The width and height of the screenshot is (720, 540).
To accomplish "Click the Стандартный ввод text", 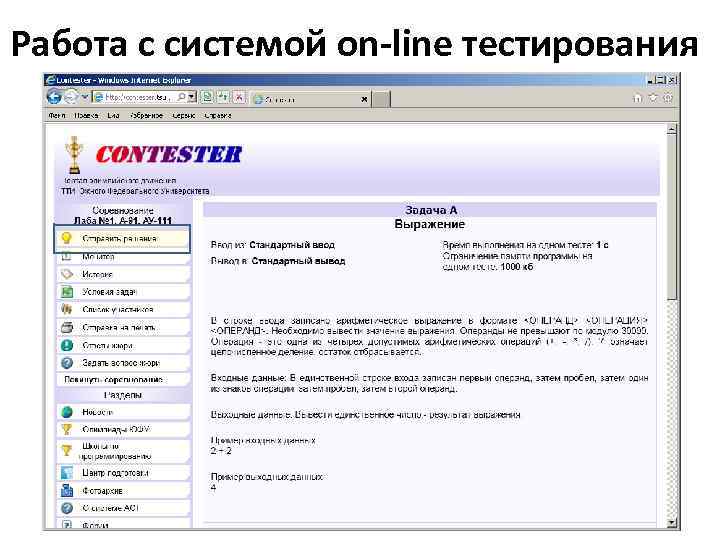I will tap(292, 245).
